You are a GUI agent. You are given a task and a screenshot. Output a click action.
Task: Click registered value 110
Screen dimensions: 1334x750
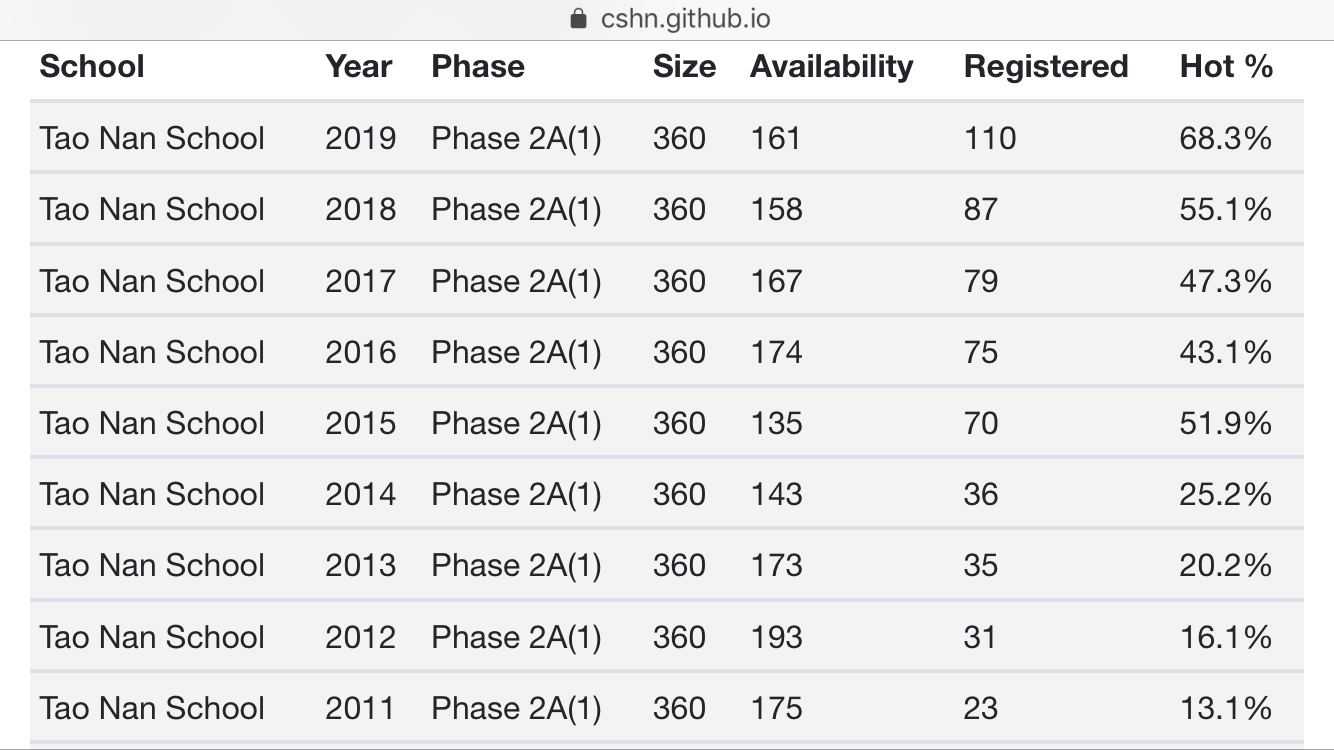click(x=989, y=138)
